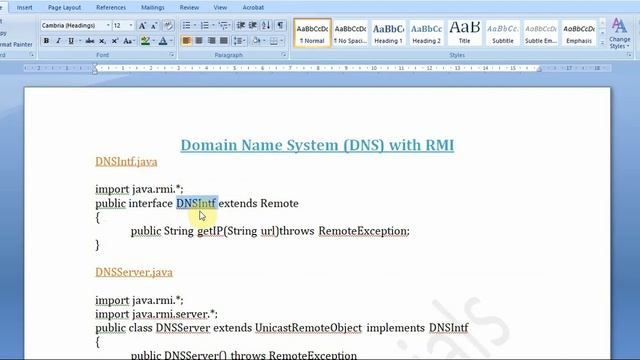Click highlighted word DNSIntf in document
Viewport: 640px width, 360px height.
point(197,203)
